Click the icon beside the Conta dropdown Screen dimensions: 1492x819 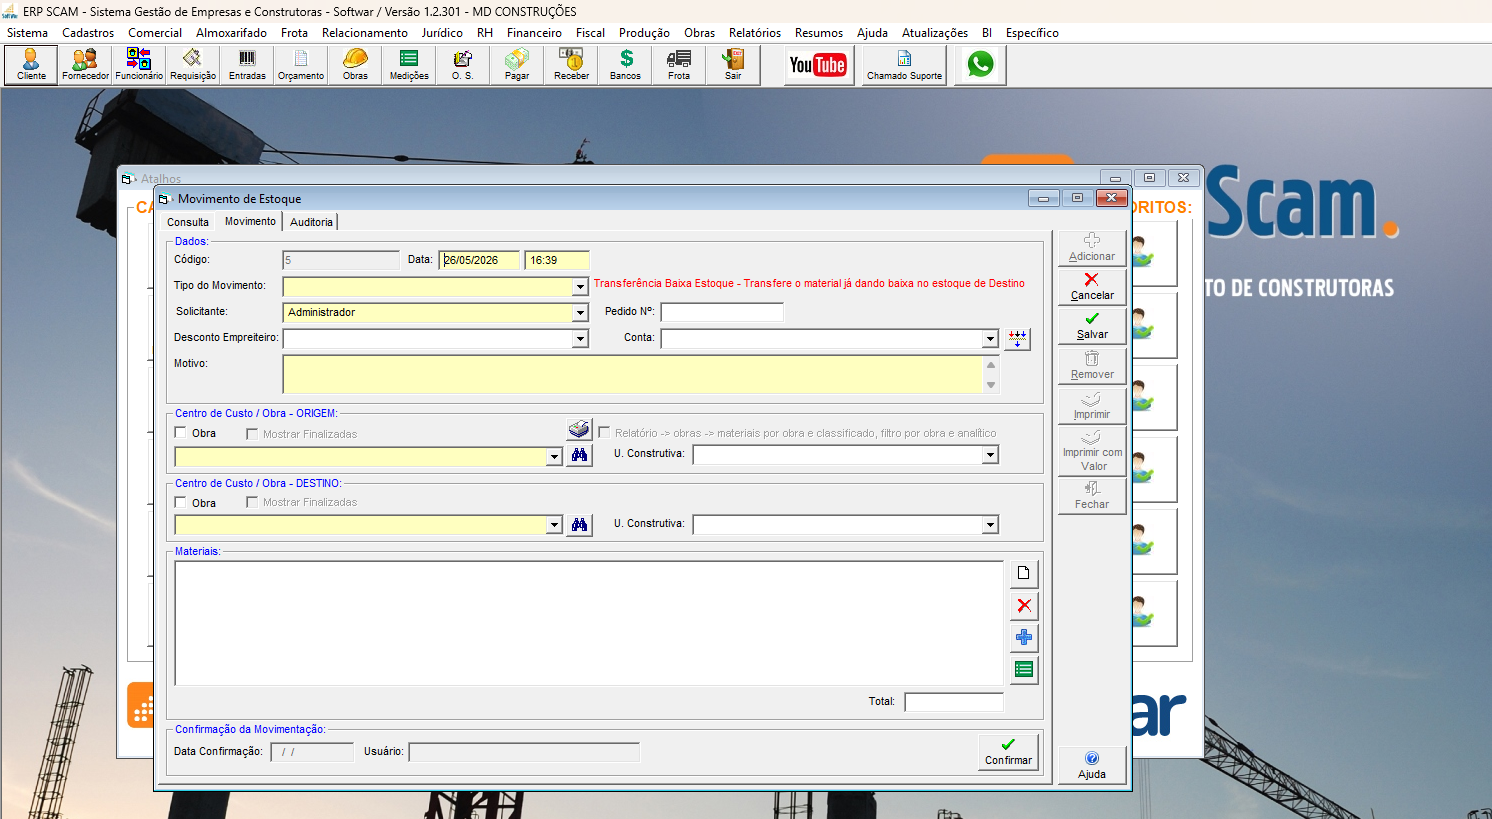pyautogui.click(x=1018, y=339)
